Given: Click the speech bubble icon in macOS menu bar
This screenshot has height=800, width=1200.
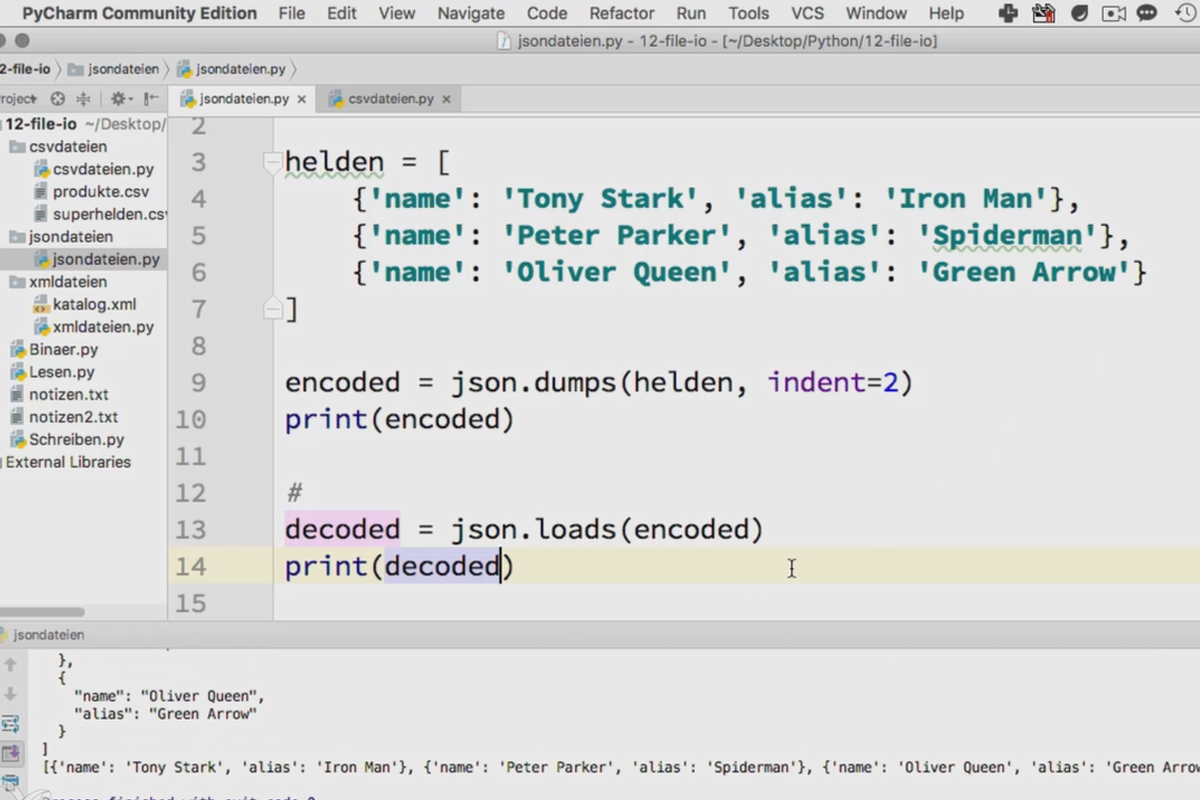Looking at the screenshot, I should (1147, 13).
